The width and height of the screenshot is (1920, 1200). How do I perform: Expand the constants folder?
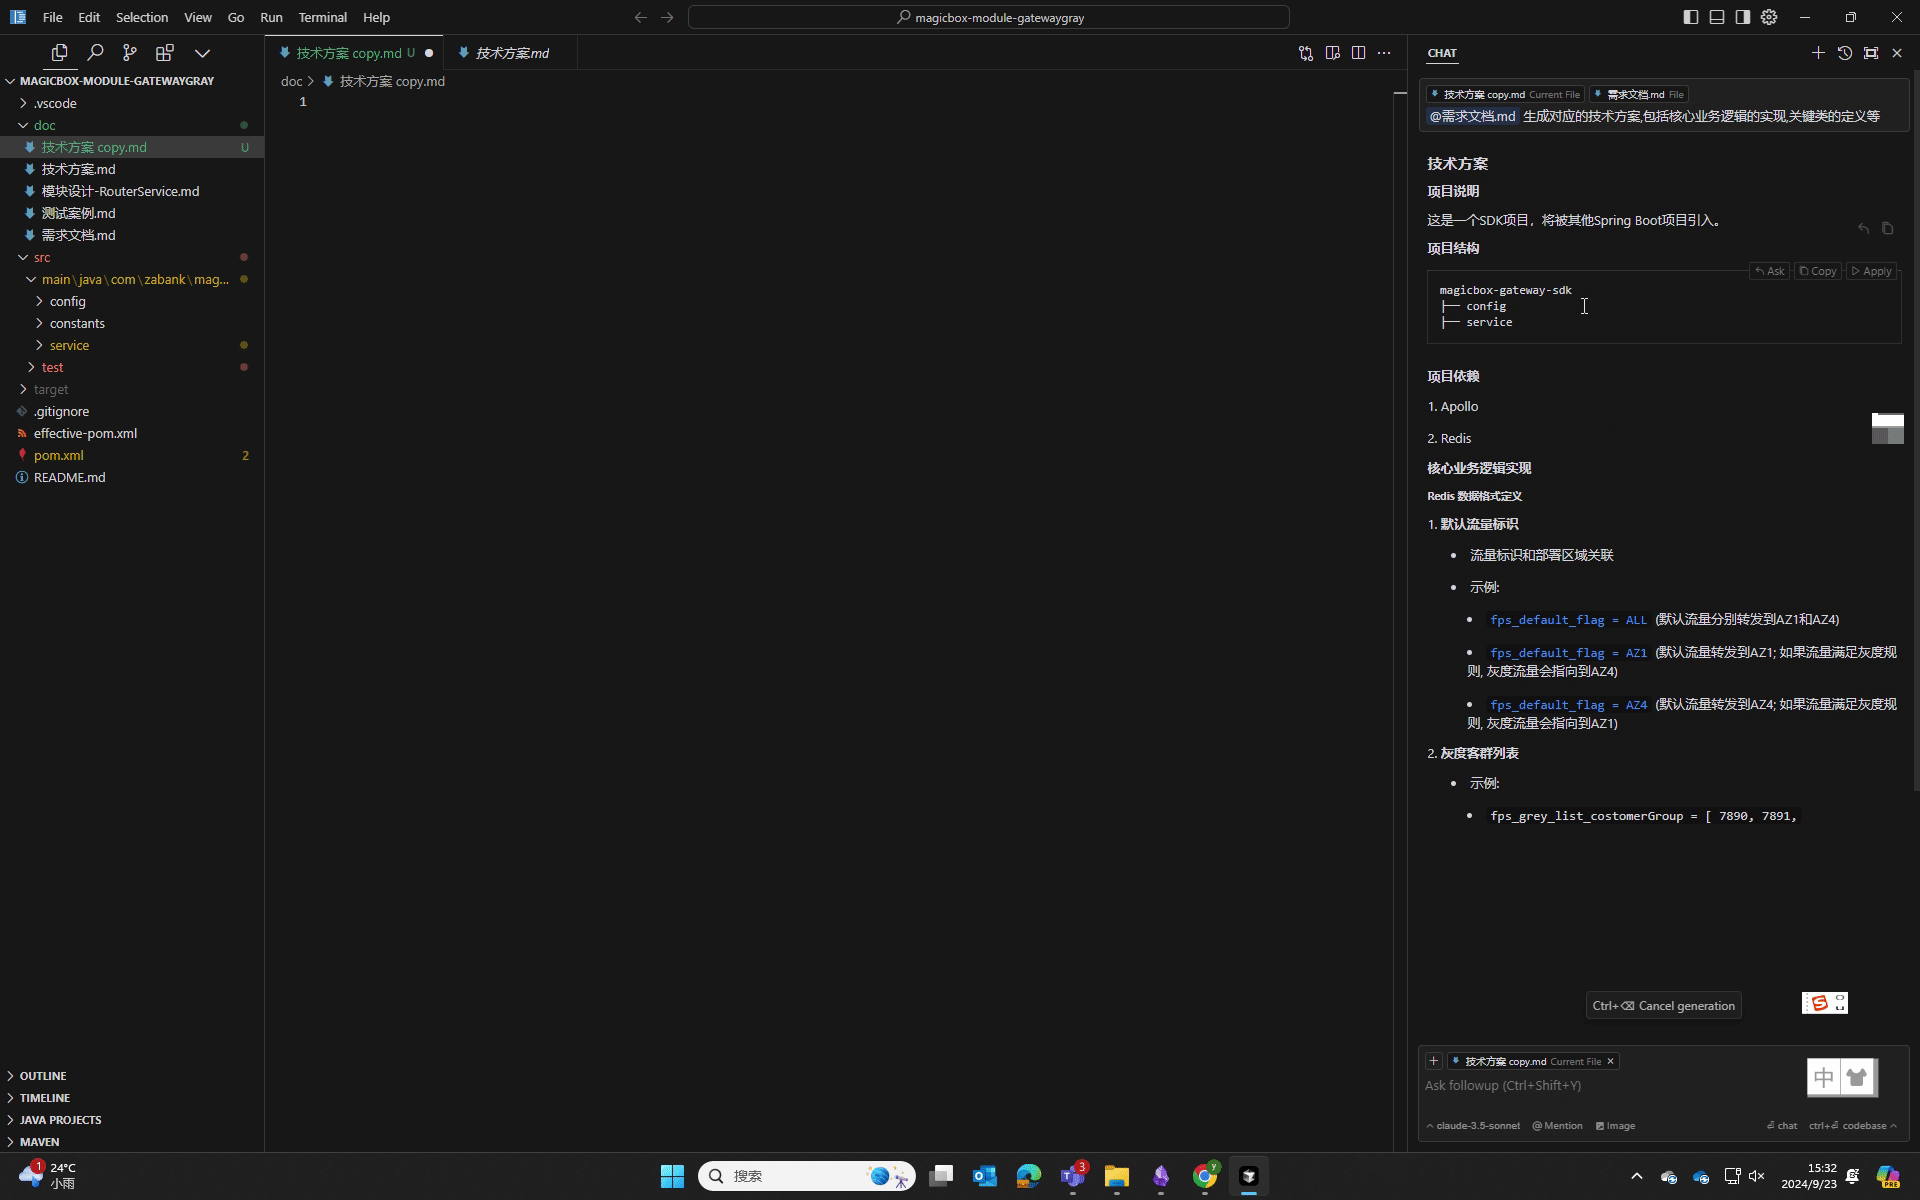[132, 323]
